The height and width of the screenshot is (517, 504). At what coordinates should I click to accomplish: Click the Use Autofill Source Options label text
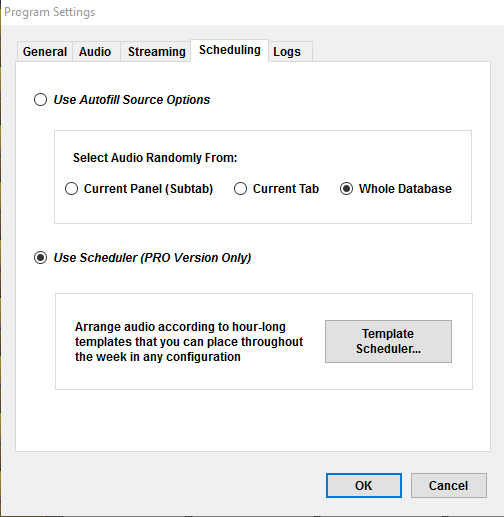click(x=132, y=100)
